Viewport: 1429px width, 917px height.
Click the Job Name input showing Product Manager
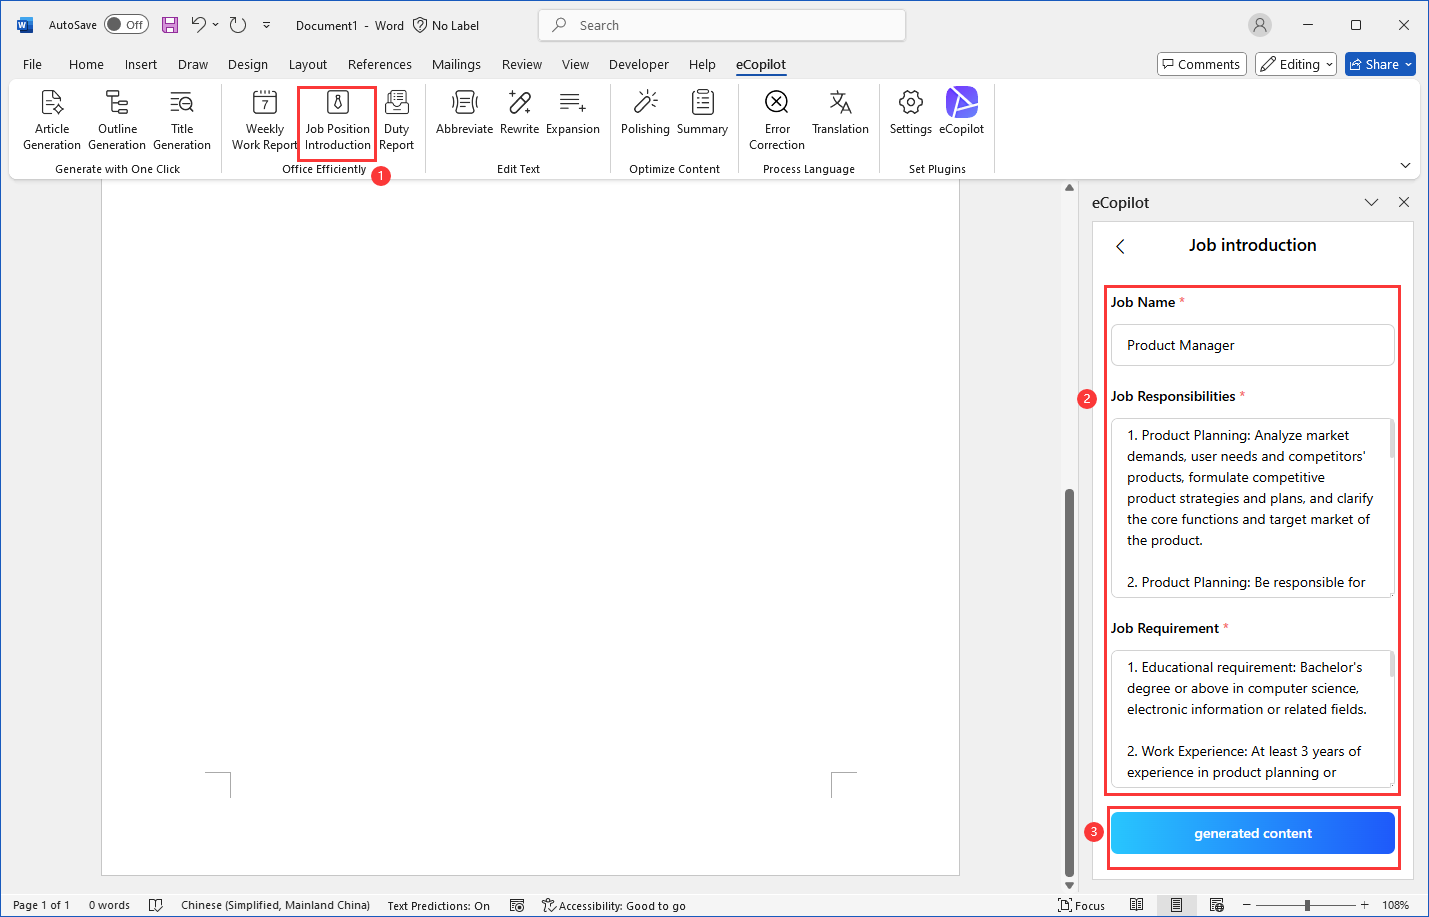click(1252, 344)
